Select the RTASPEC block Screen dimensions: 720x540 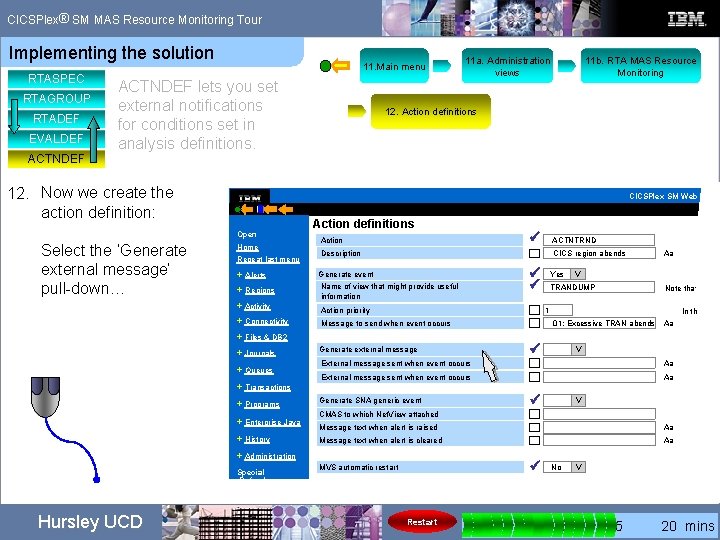(56, 79)
